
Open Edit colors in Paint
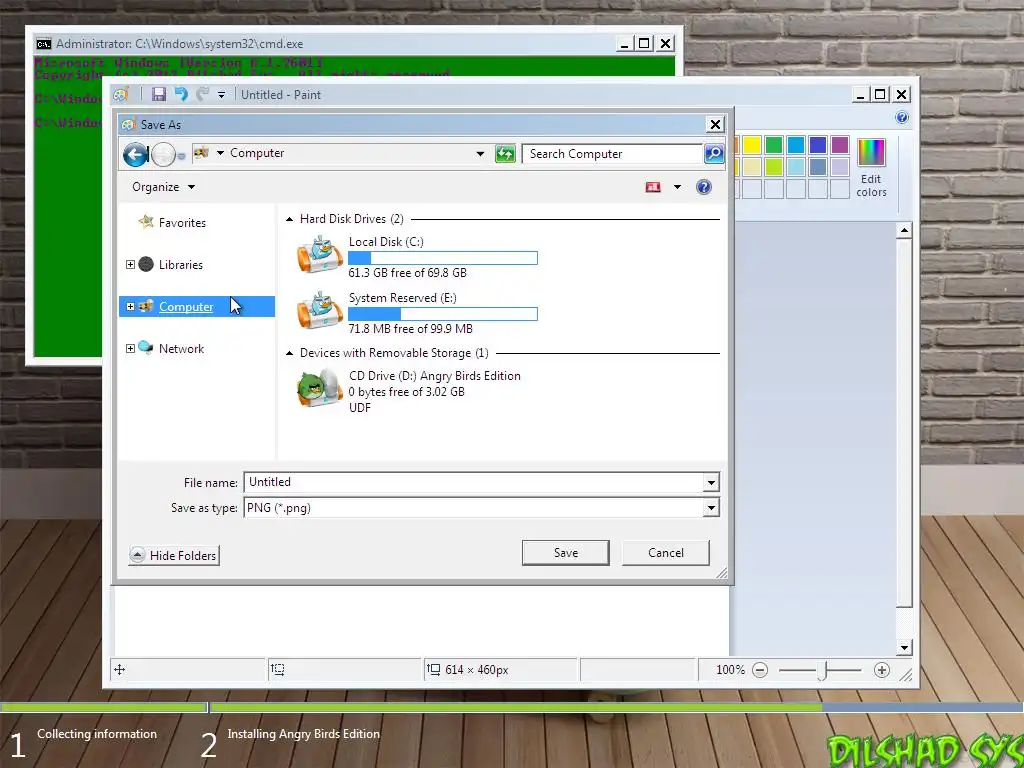click(x=871, y=167)
